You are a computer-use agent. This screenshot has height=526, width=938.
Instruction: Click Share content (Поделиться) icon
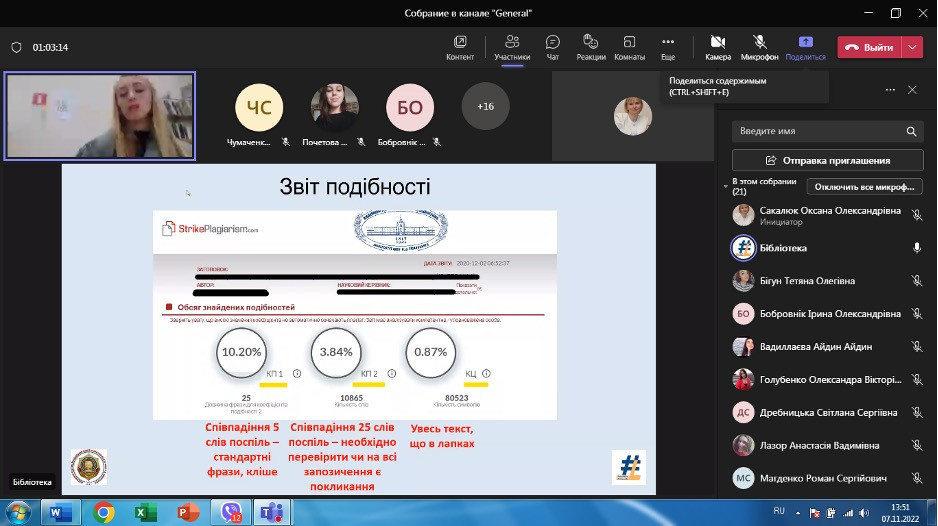coord(805,47)
